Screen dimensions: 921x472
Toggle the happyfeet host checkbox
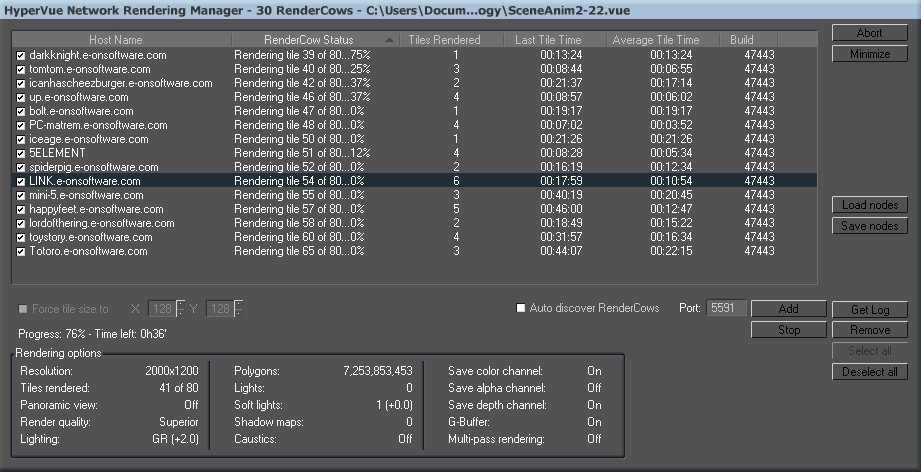pyautogui.click(x=21, y=210)
